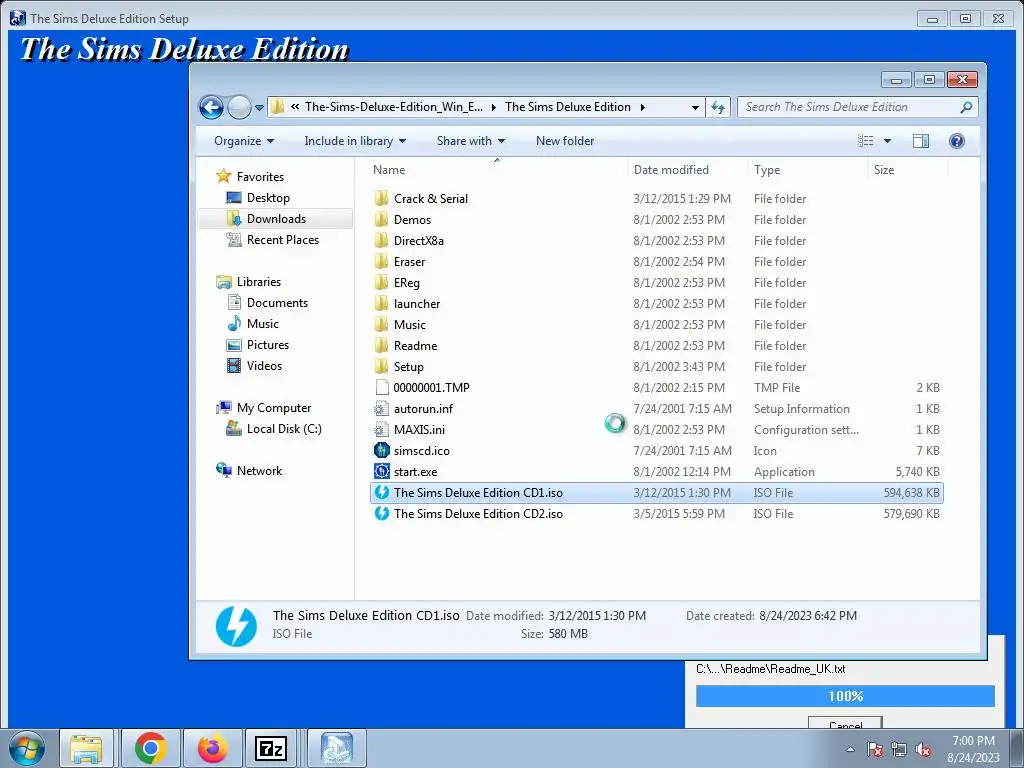Click the muted volume tray icon

tap(923, 750)
